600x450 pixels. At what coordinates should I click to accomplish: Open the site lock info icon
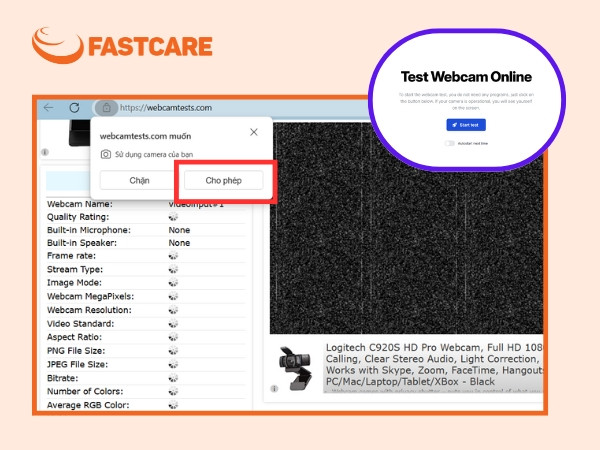click(106, 108)
